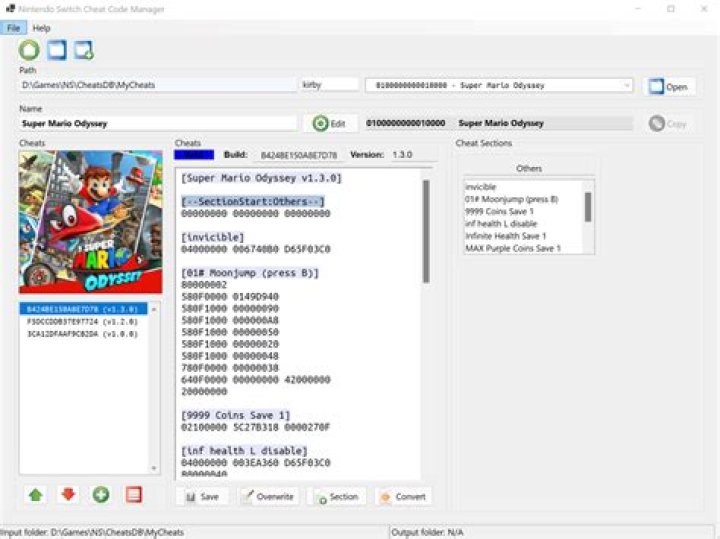Click the blue color swatch beside Build
Viewport: 720px width, 539px height.
(194, 155)
